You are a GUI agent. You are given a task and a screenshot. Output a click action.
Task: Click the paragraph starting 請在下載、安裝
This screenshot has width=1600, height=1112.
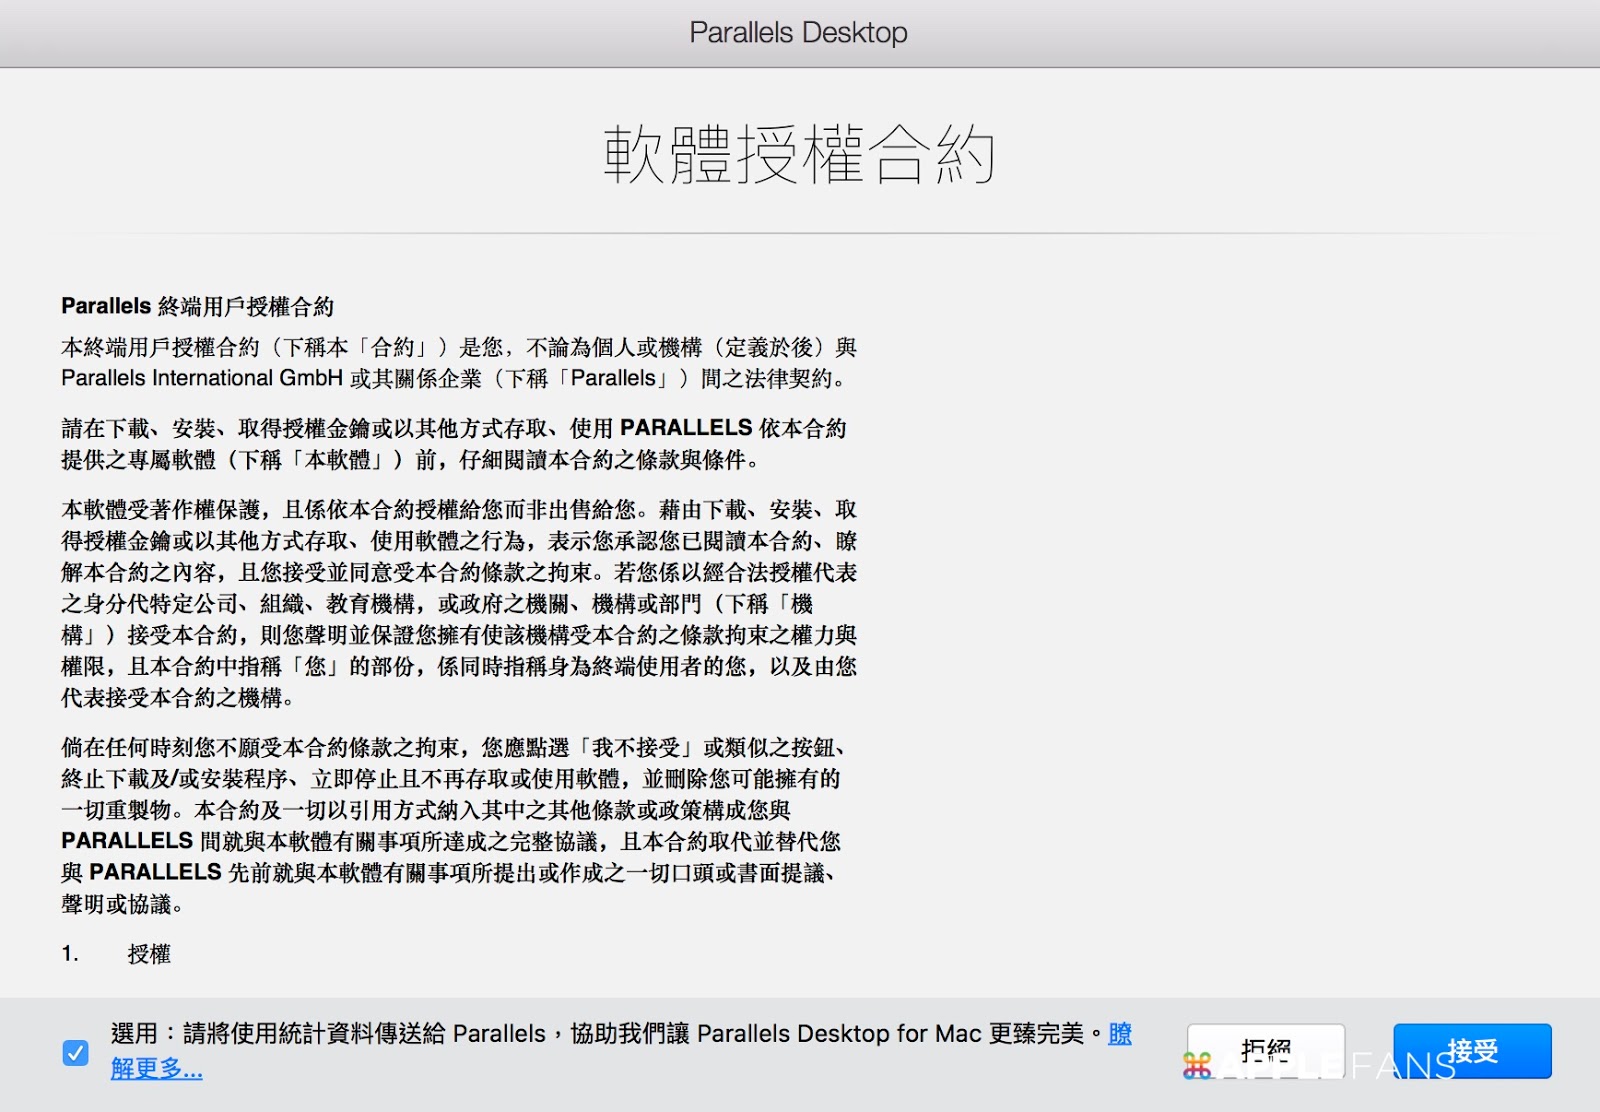click(x=454, y=444)
